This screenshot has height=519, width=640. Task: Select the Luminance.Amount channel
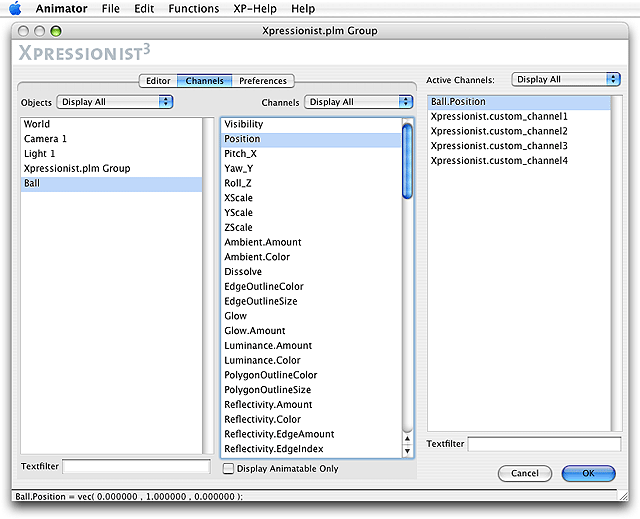[311, 346]
